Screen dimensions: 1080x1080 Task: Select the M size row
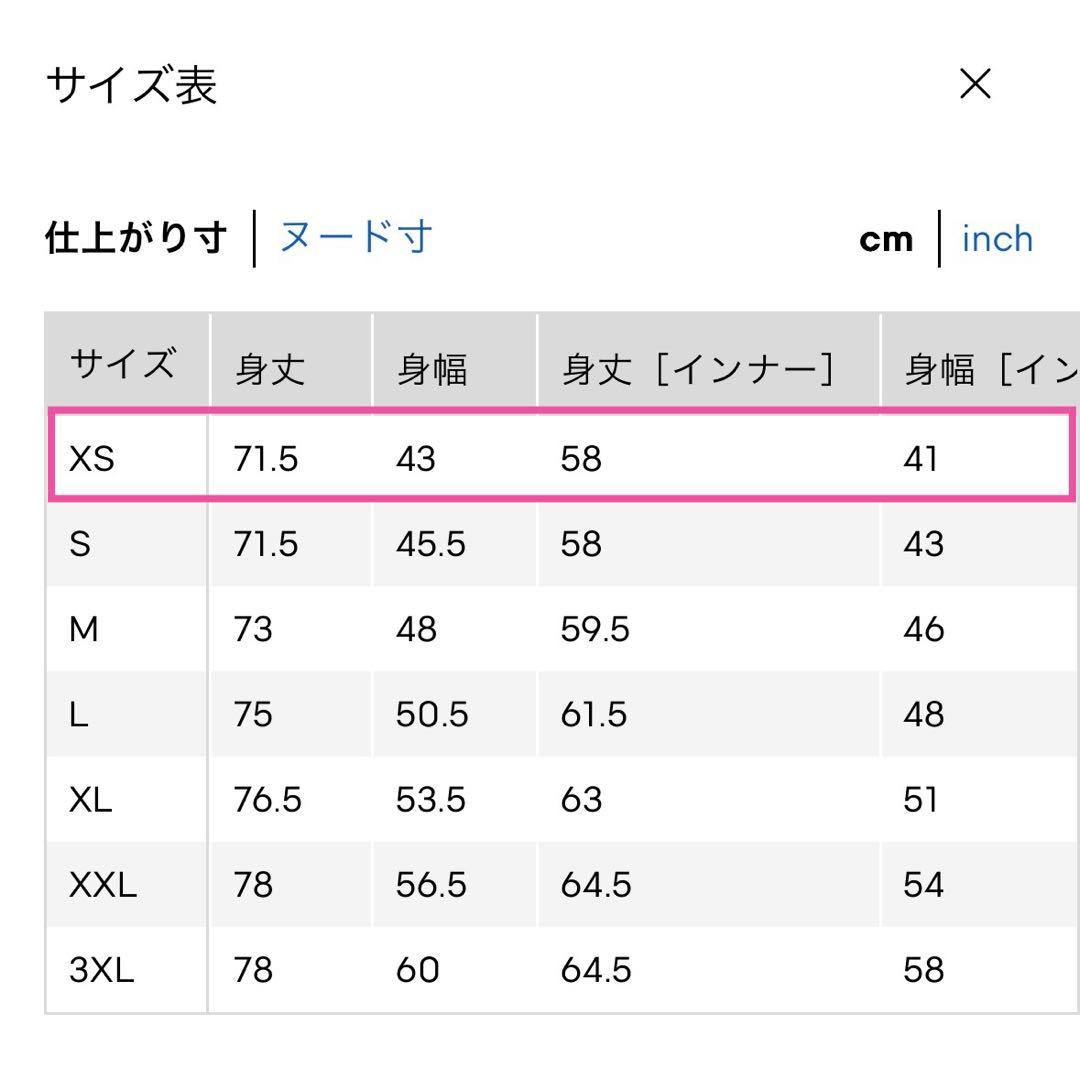[x=562, y=629]
